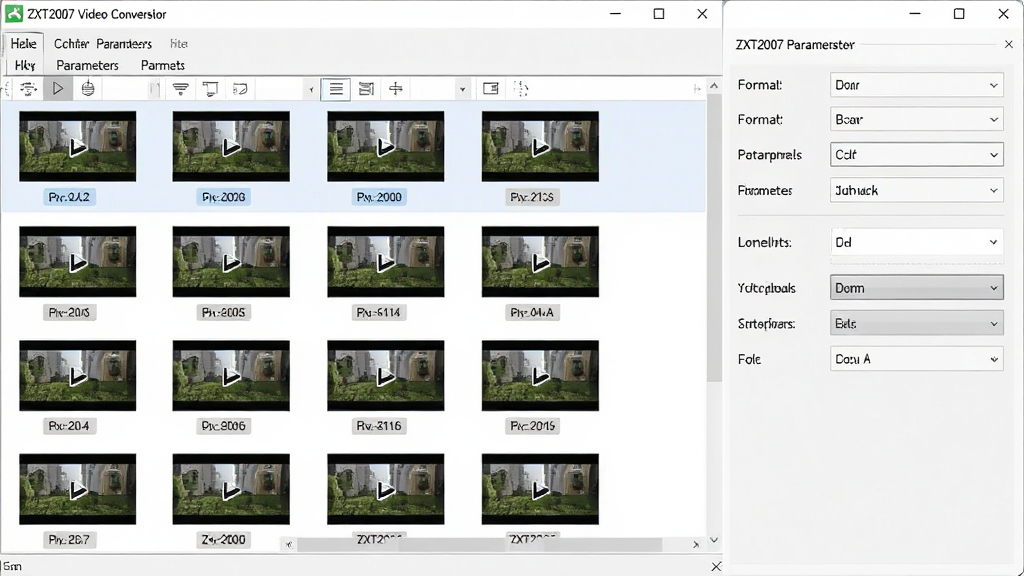Click the Pv:20/5 file name label
The image size is (1024, 576).
pos(69,312)
